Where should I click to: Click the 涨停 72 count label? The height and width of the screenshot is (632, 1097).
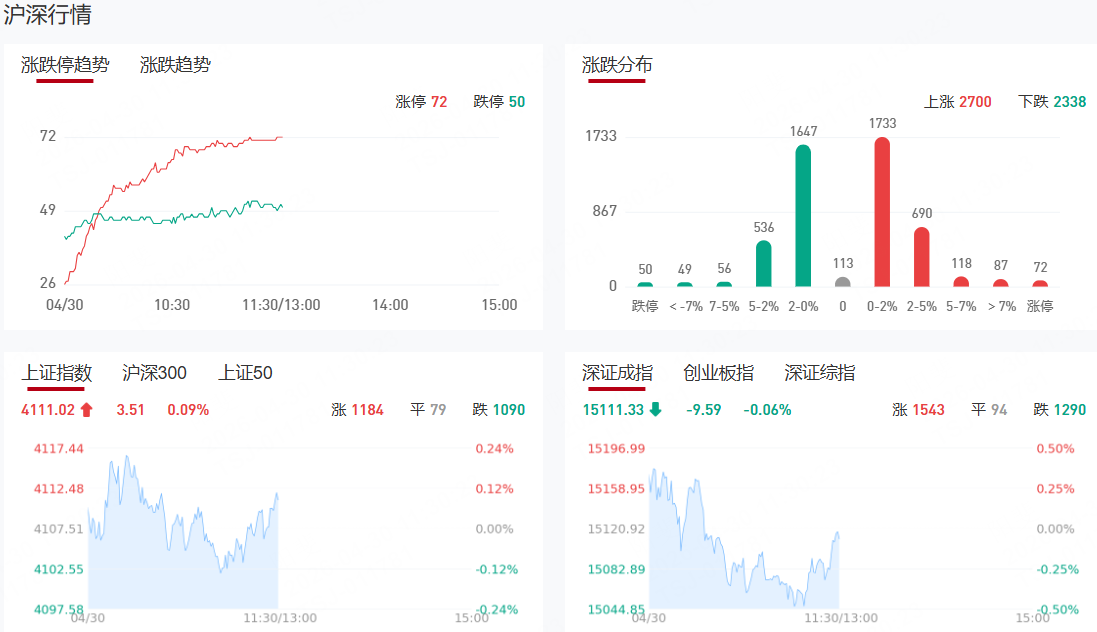coord(421,102)
